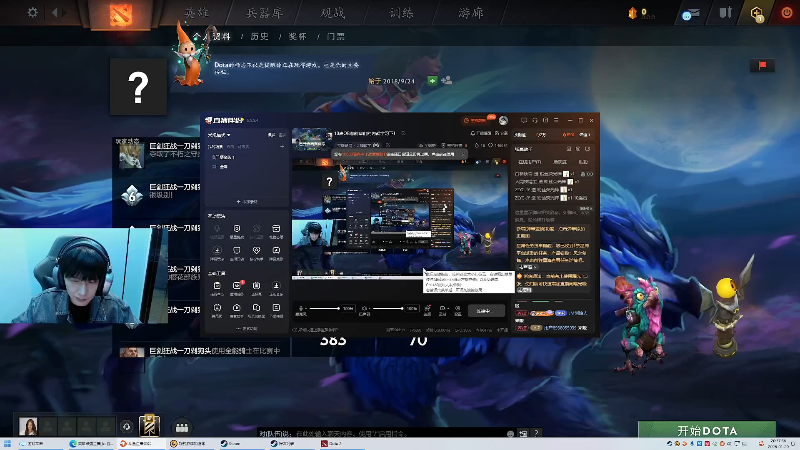Image resolution: width=800 pixels, height=450 pixels.
Task: Click the download-style icon in second tools row
Action: [217, 253]
